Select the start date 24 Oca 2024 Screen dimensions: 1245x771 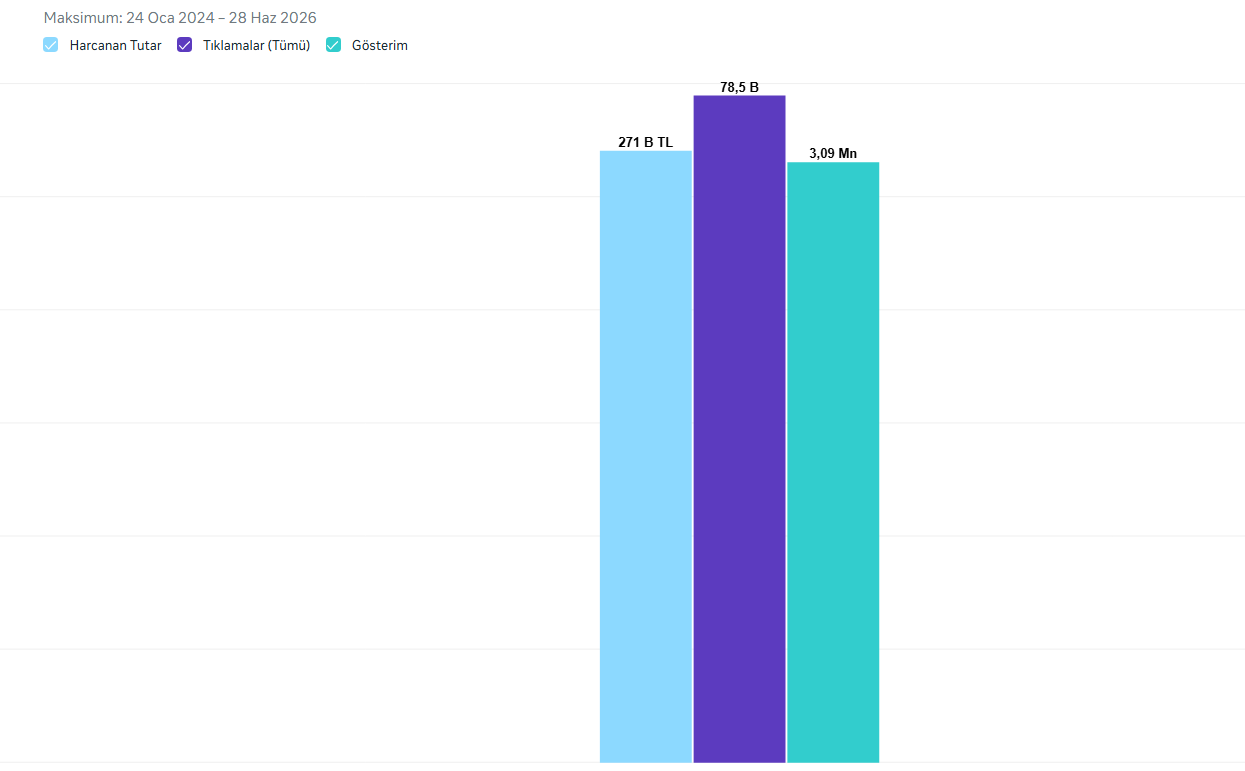point(170,18)
